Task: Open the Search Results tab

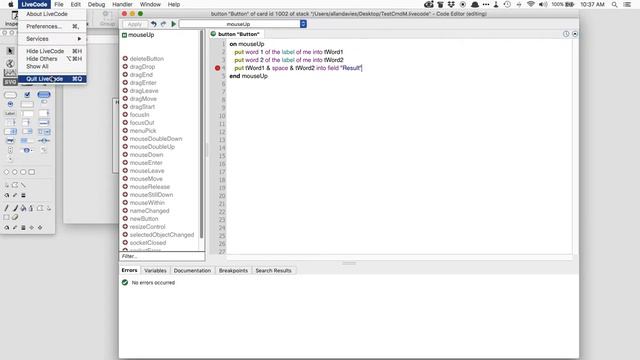Action: click(x=273, y=271)
